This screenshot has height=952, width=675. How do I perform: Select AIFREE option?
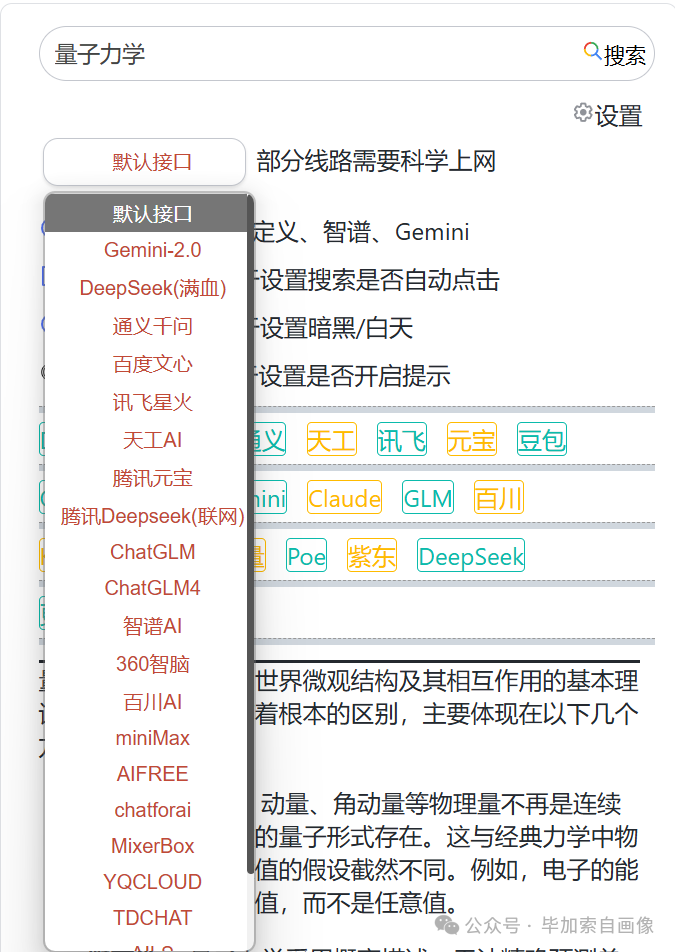152,774
